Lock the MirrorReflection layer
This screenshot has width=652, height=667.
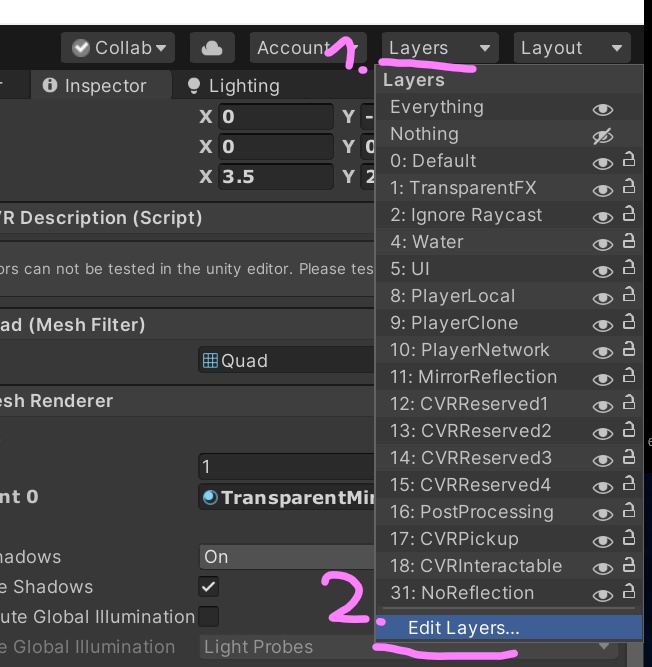point(629,377)
